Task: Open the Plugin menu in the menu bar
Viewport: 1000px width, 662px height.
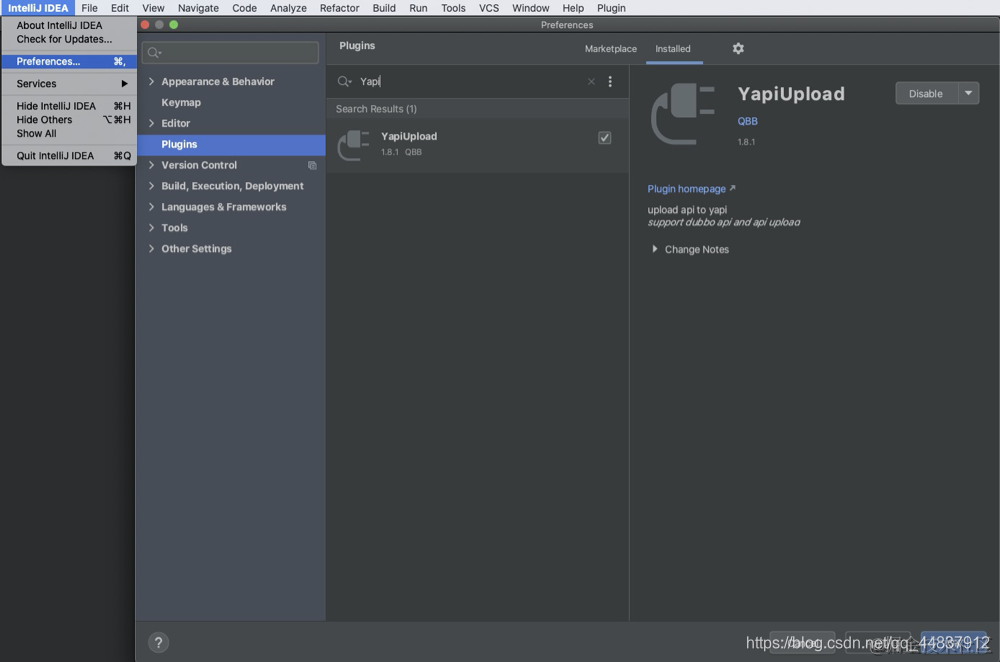Action: (x=611, y=8)
